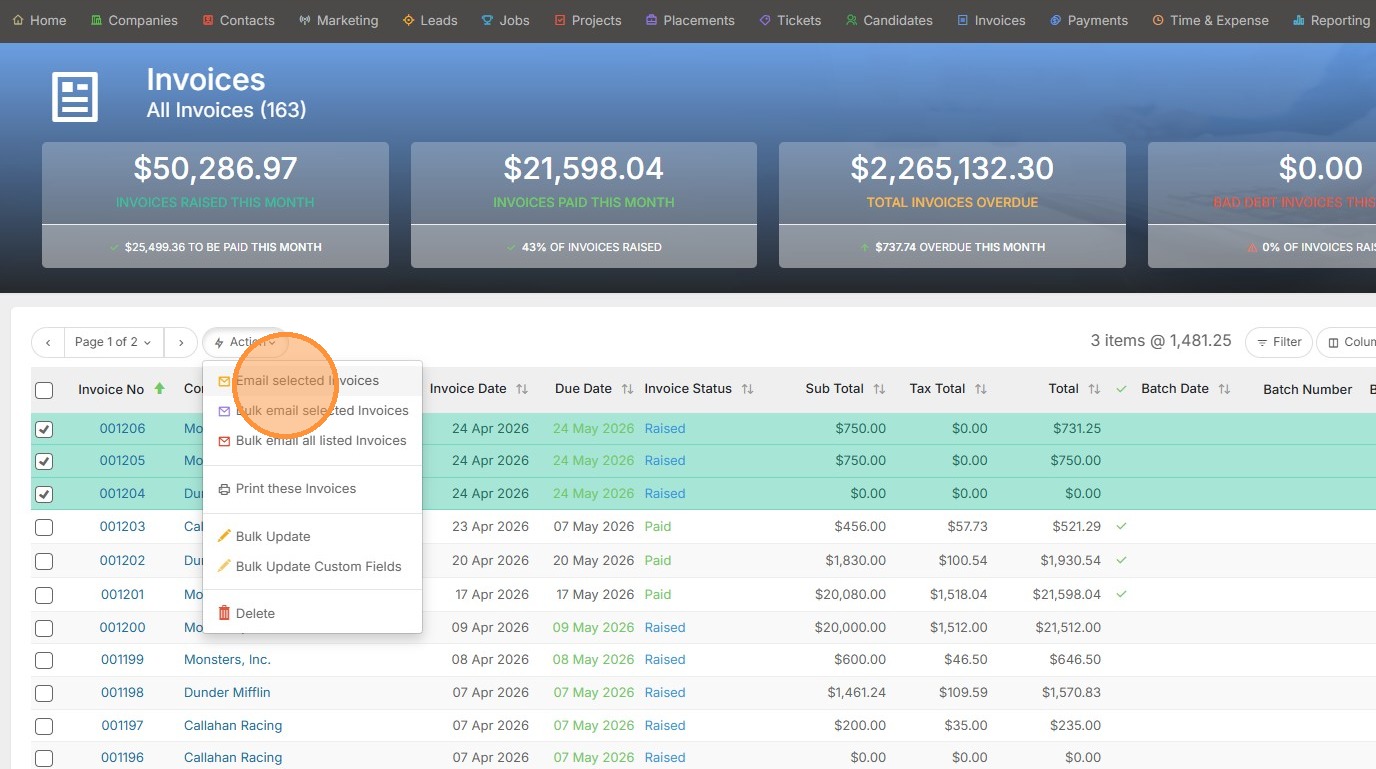Viewport: 1376px width, 769px height.
Task: Click the Tax Total sort arrows
Action: [x=981, y=389]
